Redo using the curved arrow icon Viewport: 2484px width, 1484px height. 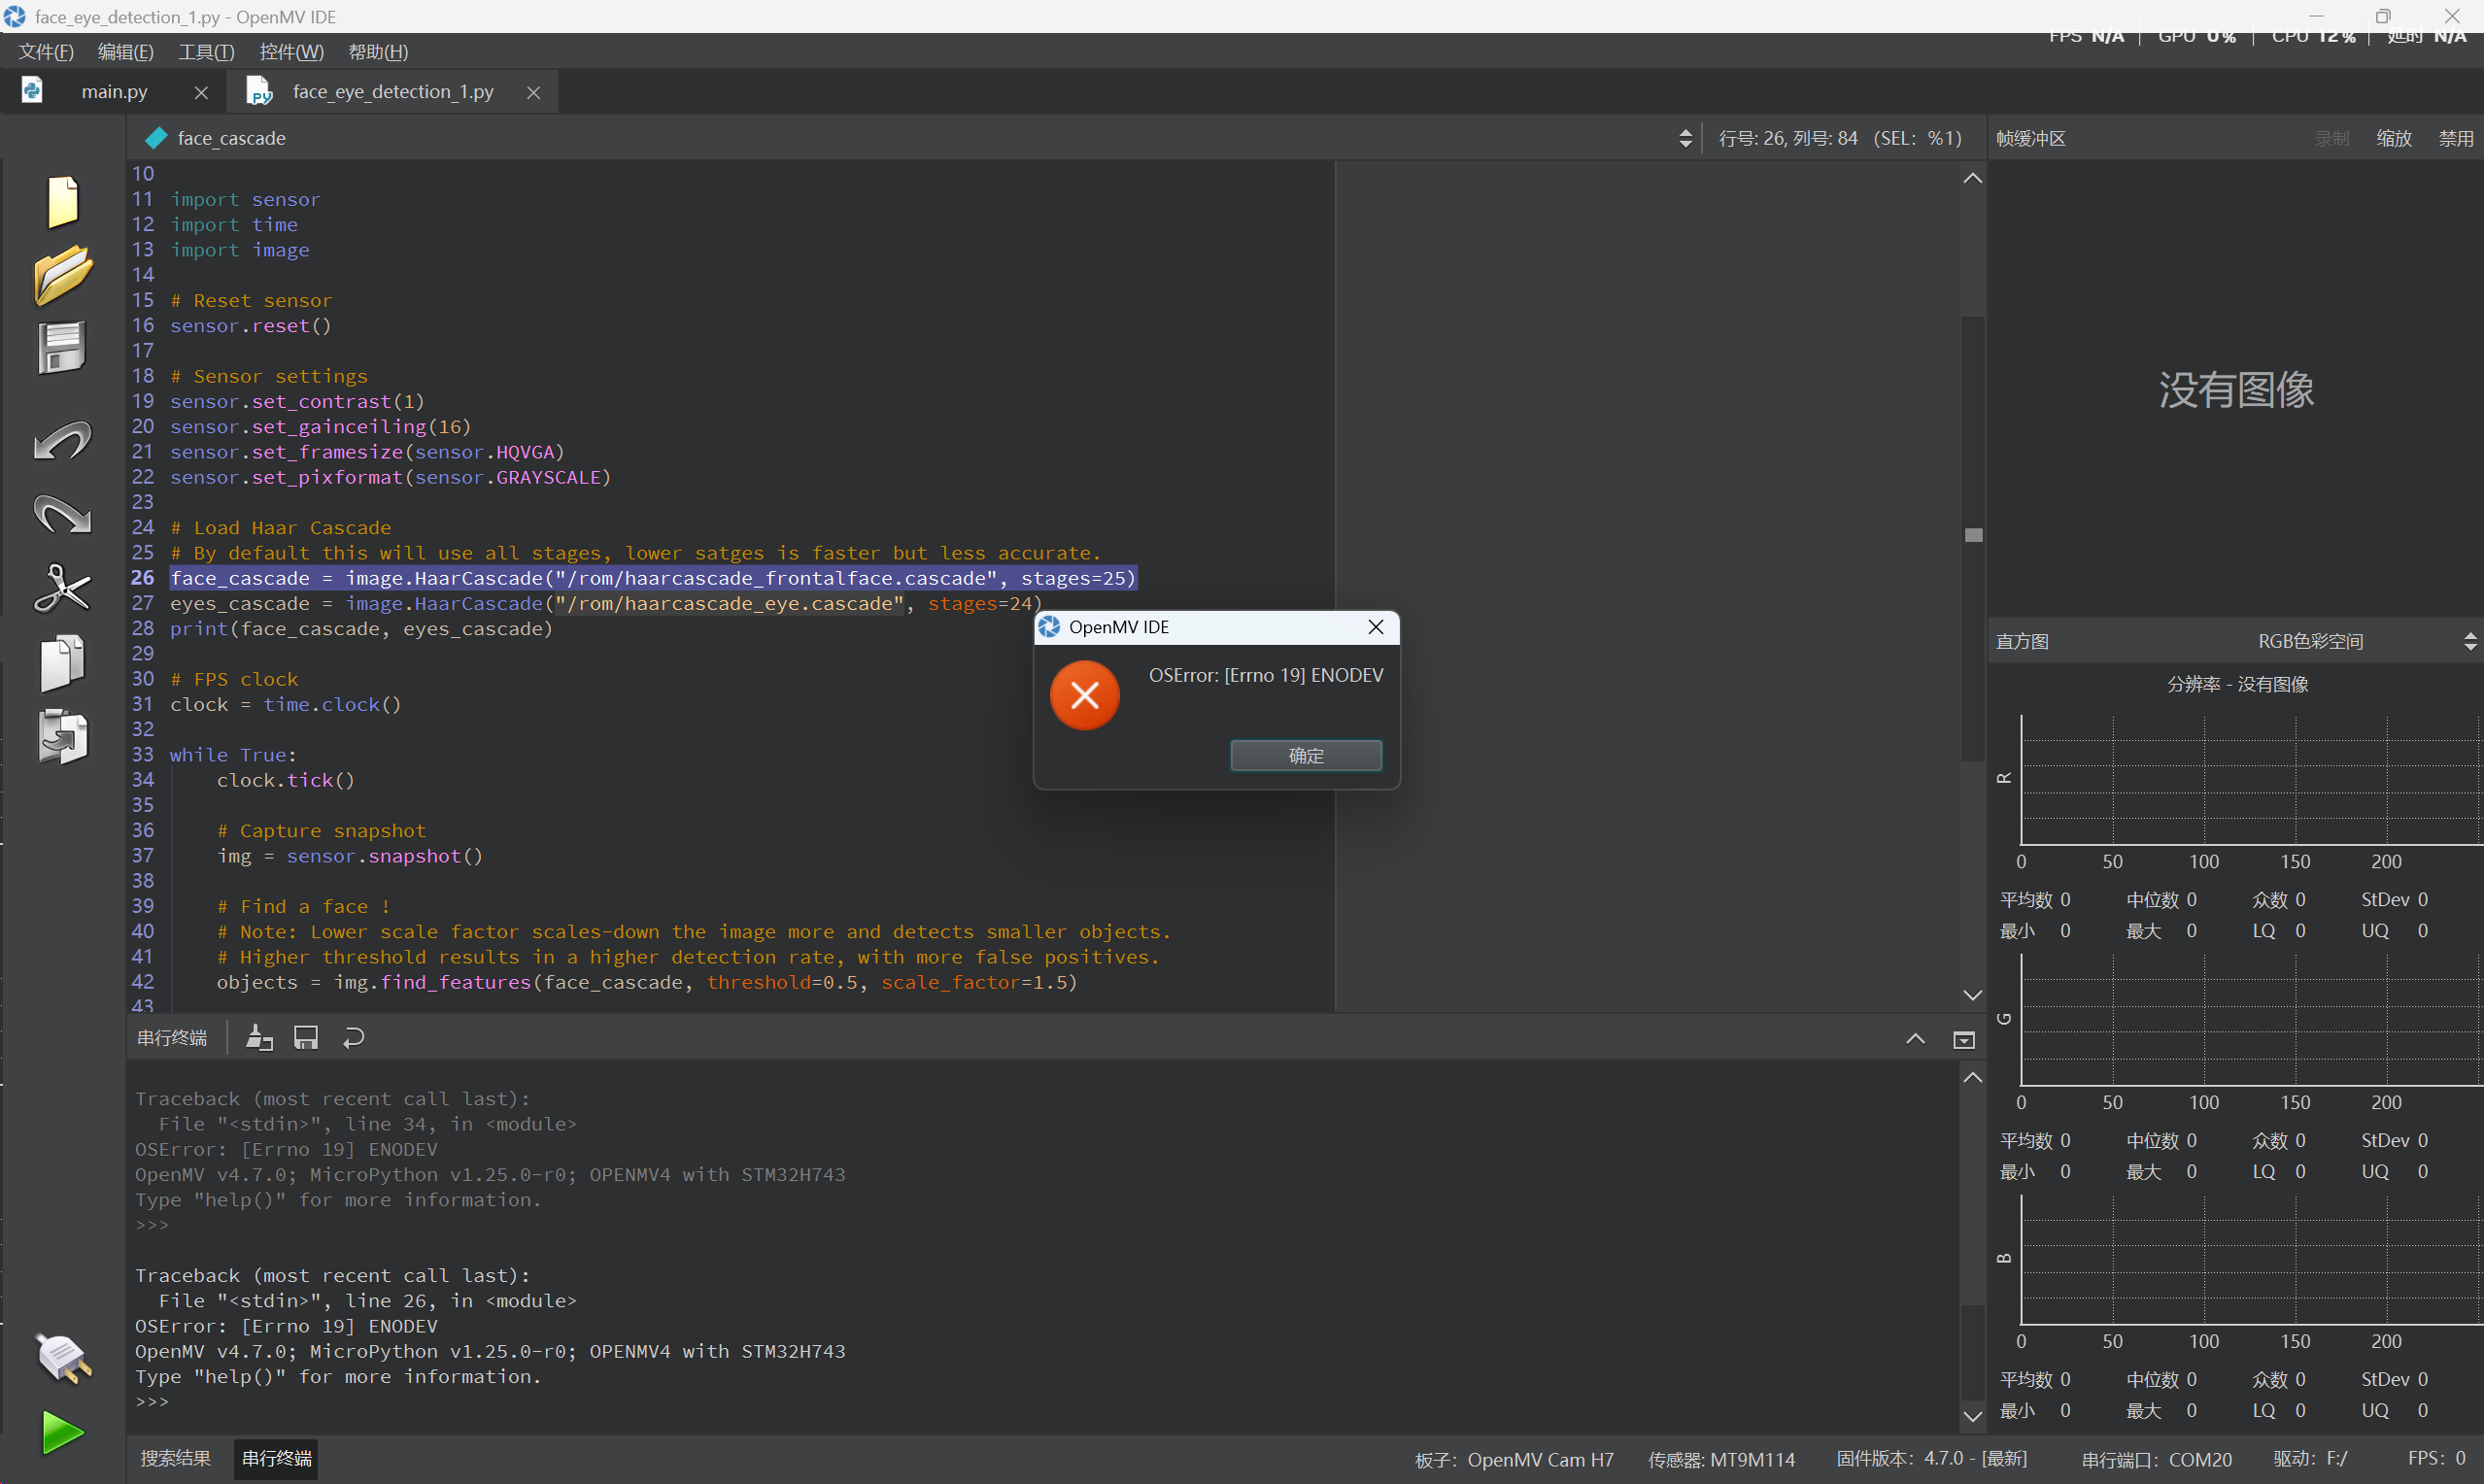pos(62,514)
